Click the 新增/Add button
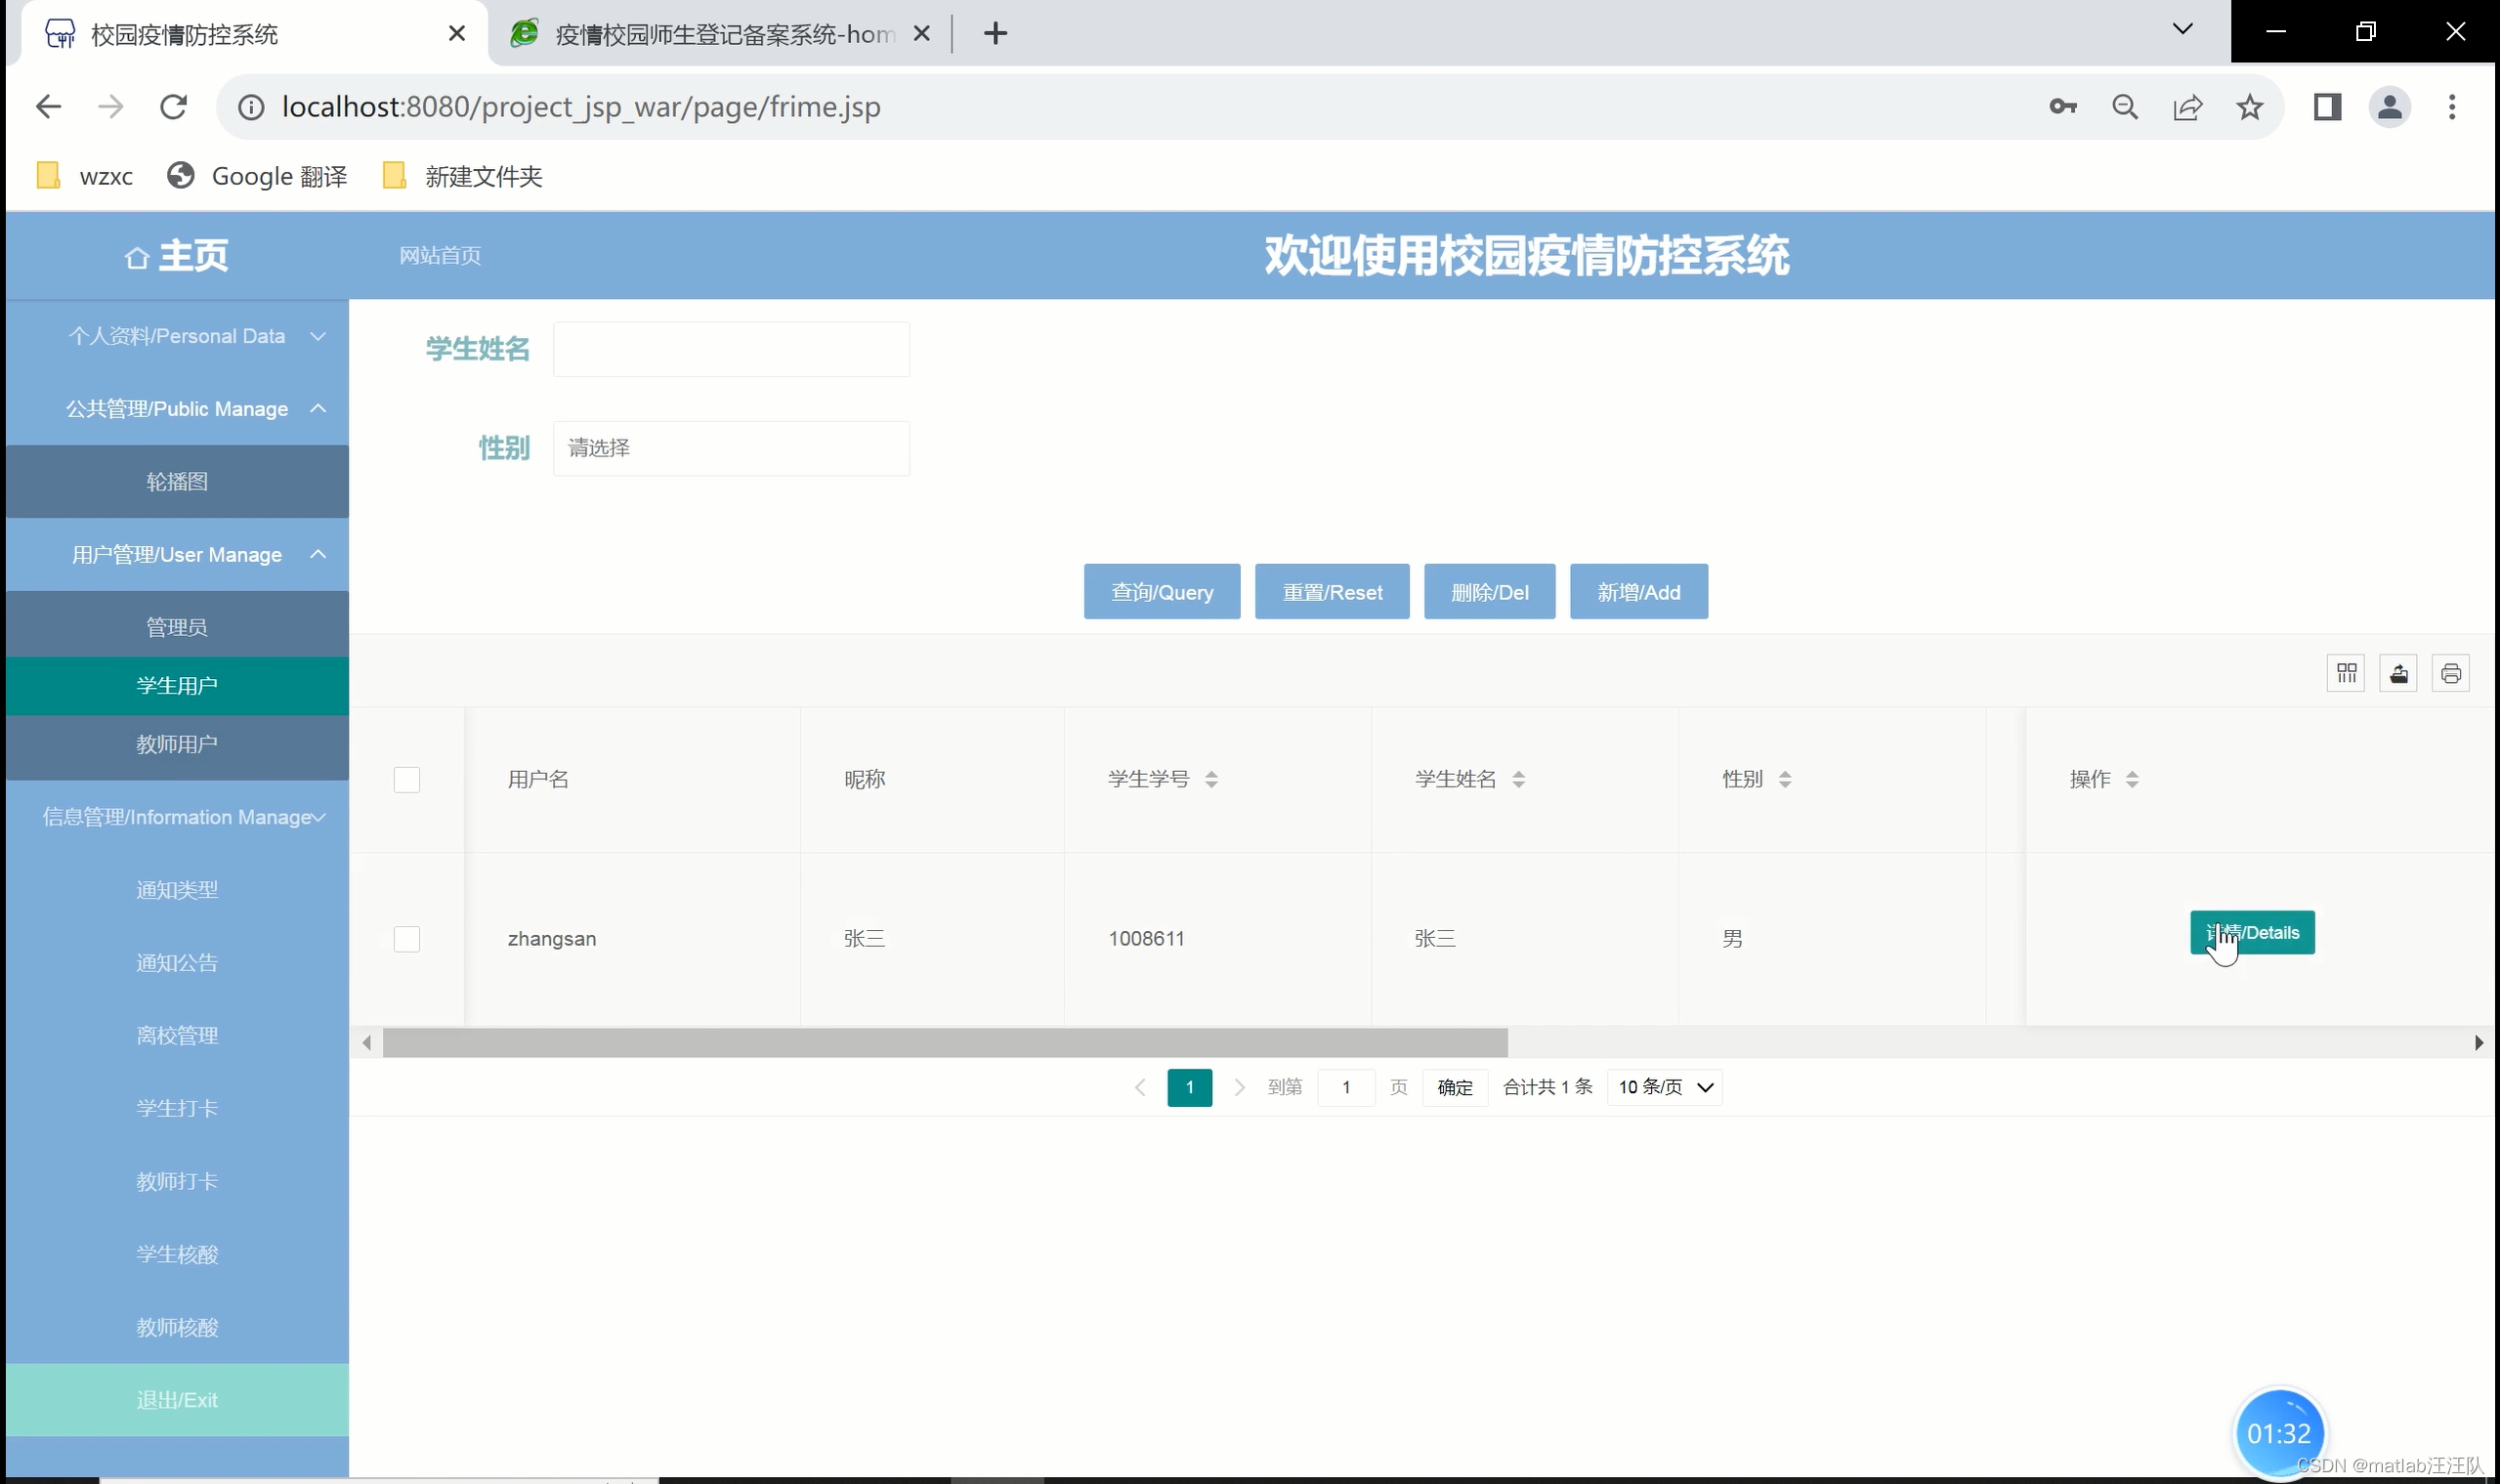 click(1638, 592)
